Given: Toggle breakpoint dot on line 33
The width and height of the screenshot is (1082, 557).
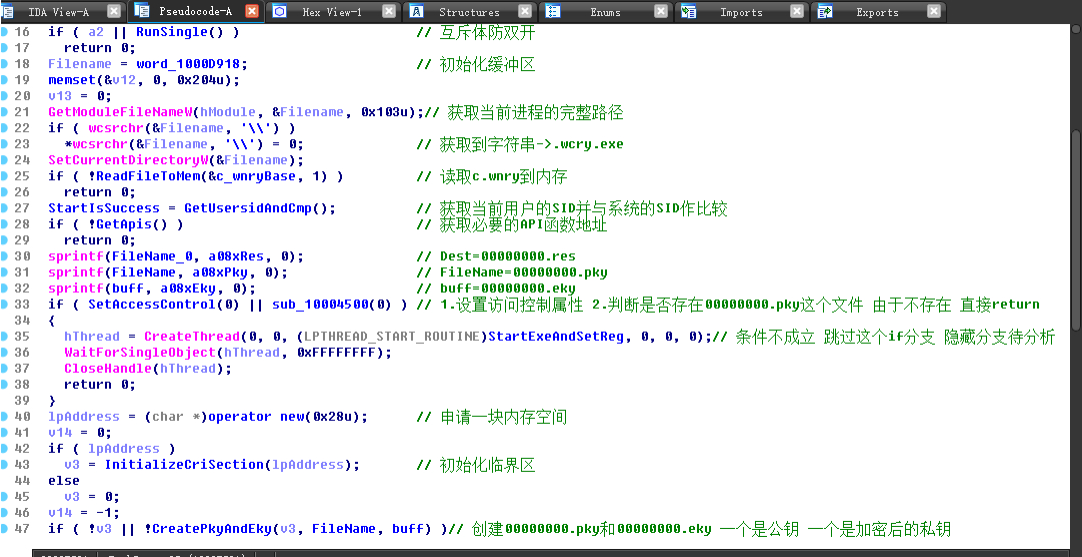Looking at the screenshot, I should tap(5, 304).
